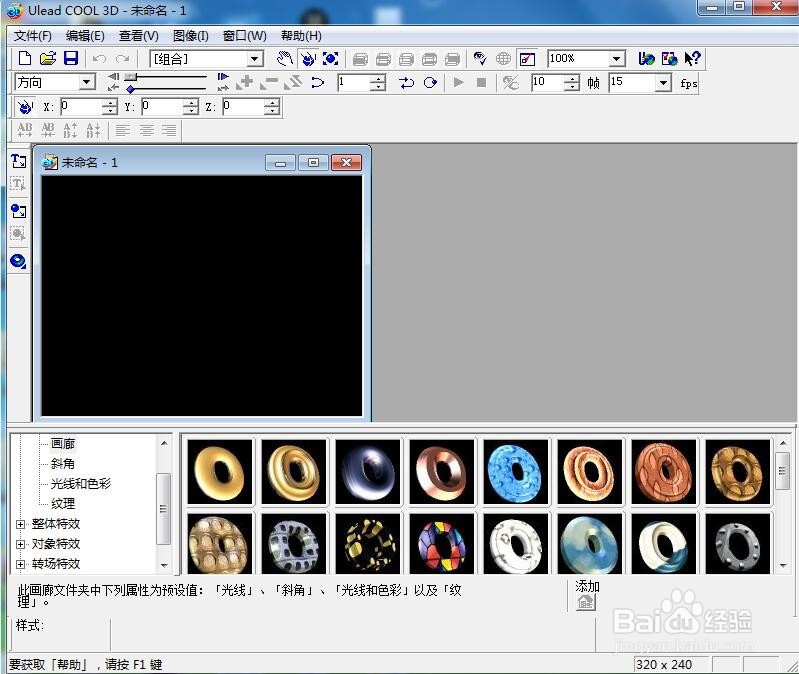Click the Add to EasyPalette icon
This screenshot has width=799, height=674.
[x=586, y=603]
